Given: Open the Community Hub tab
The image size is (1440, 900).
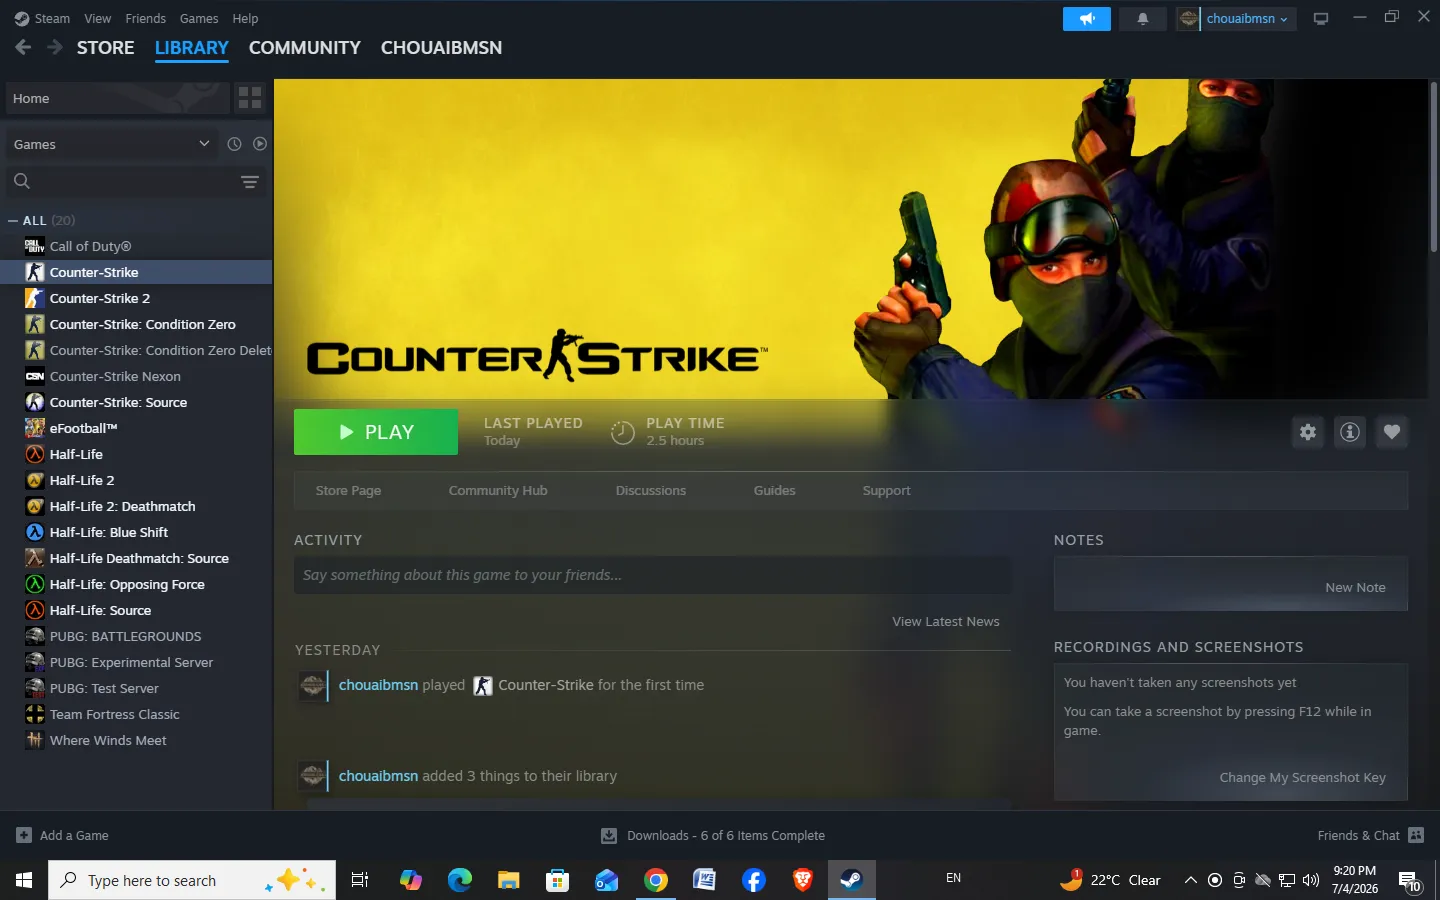Looking at the screenshot, I should click(498, 490).
